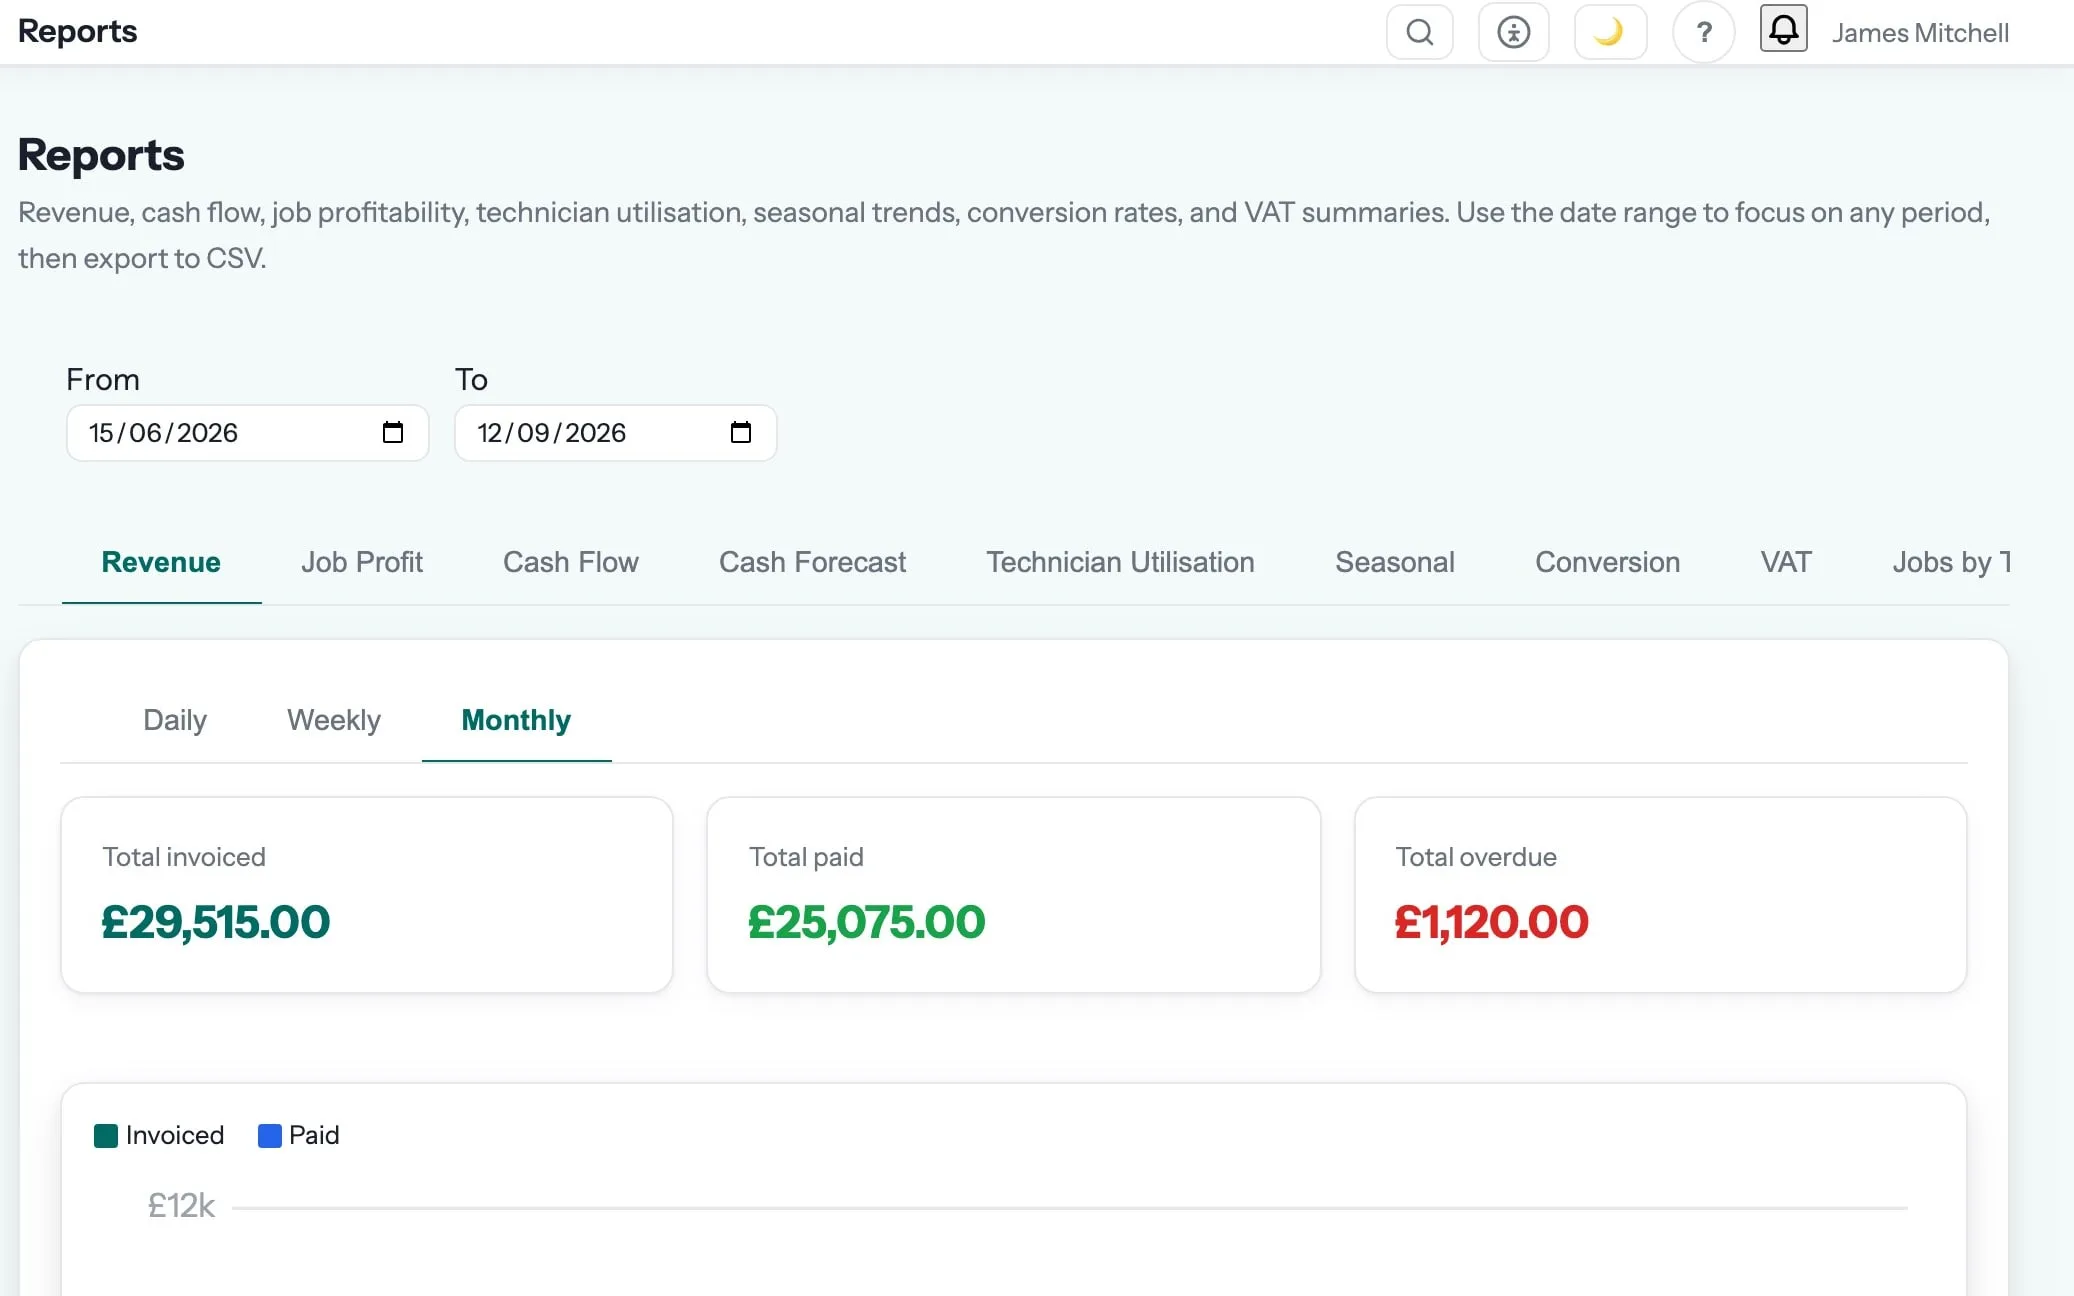Open notifications bell icon
The height and width of the screenshot is (1296, 2074).
click(1783, 28)
